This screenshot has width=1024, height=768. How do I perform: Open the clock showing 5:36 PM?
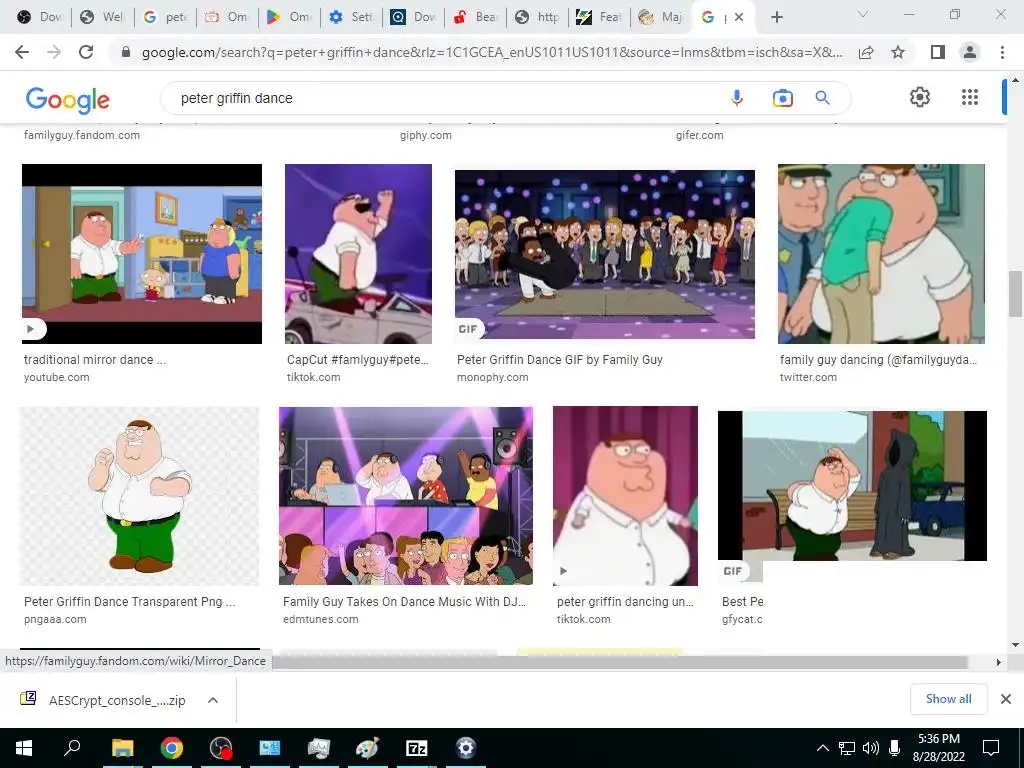(x=938, y=748)
